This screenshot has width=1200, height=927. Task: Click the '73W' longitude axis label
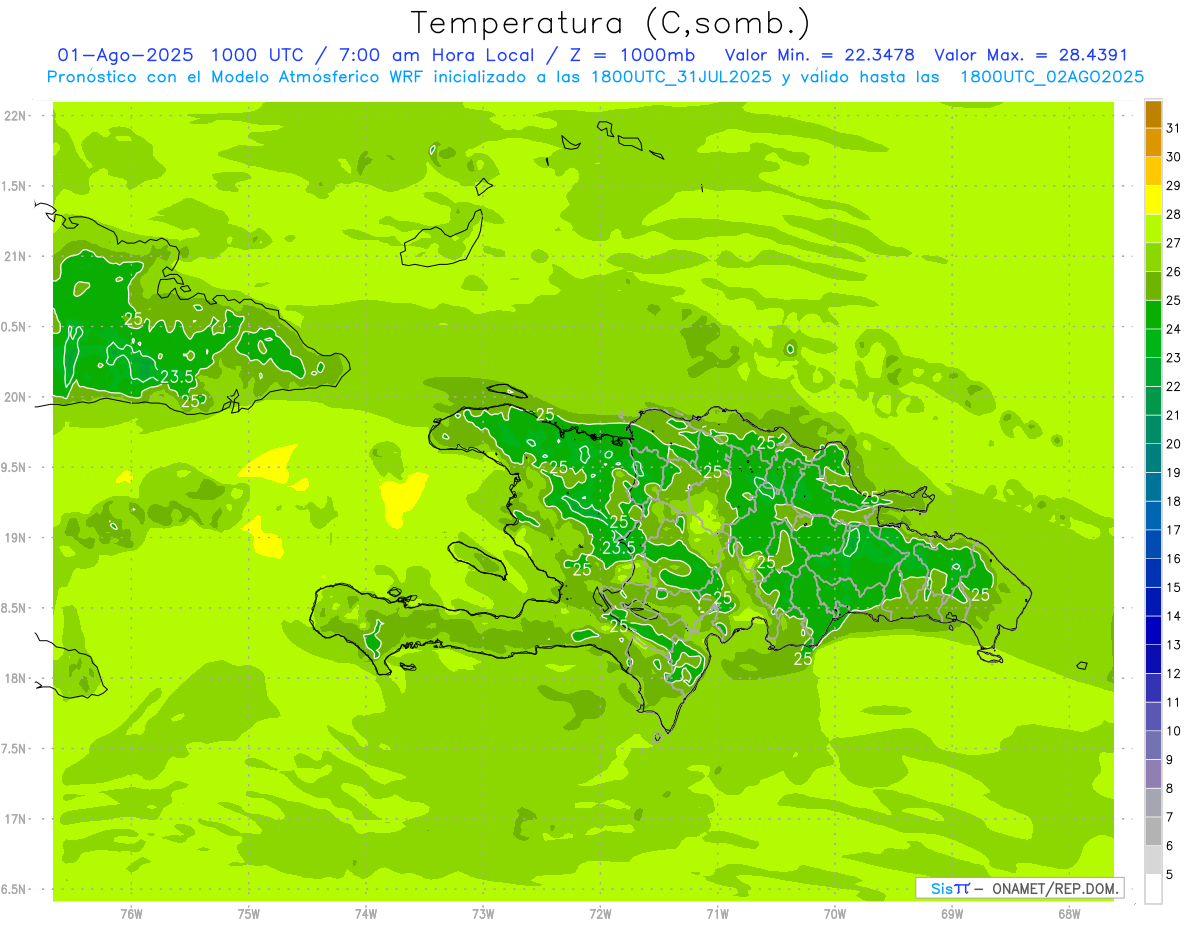483,914
